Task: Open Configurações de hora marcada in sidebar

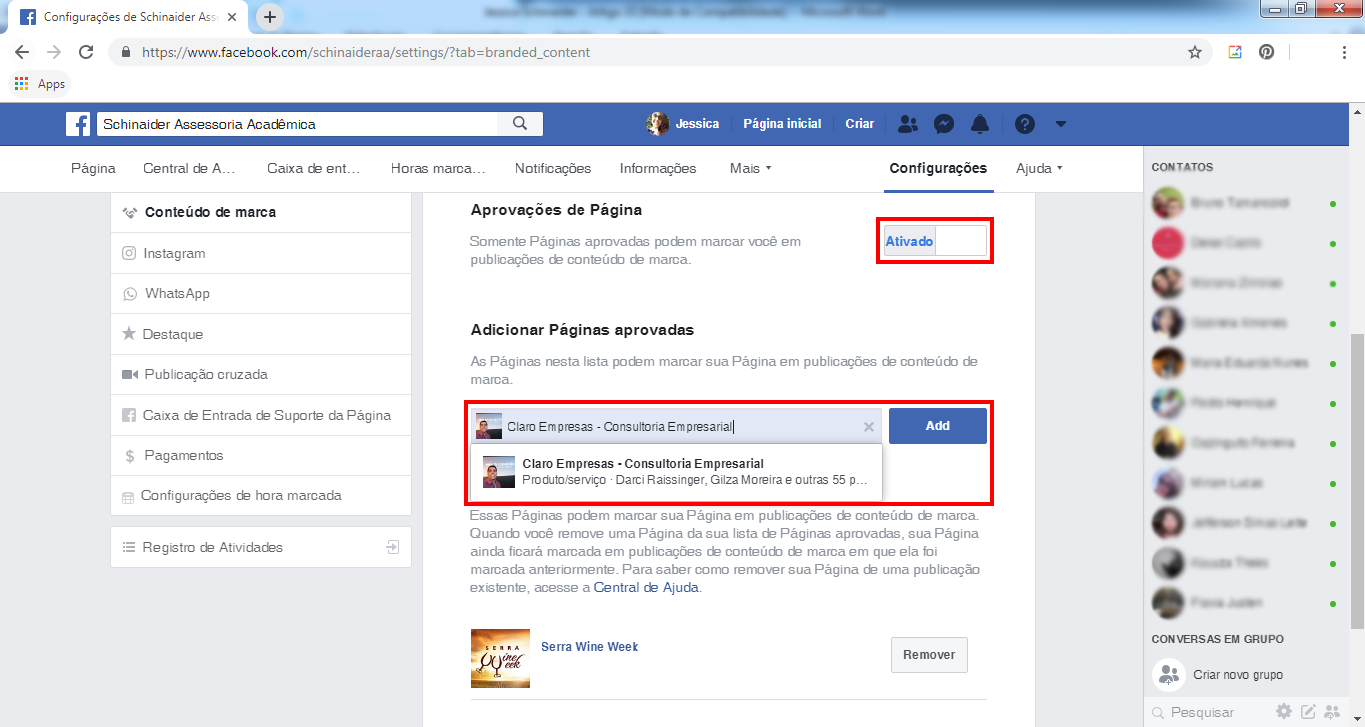Action: pos(261,495)
